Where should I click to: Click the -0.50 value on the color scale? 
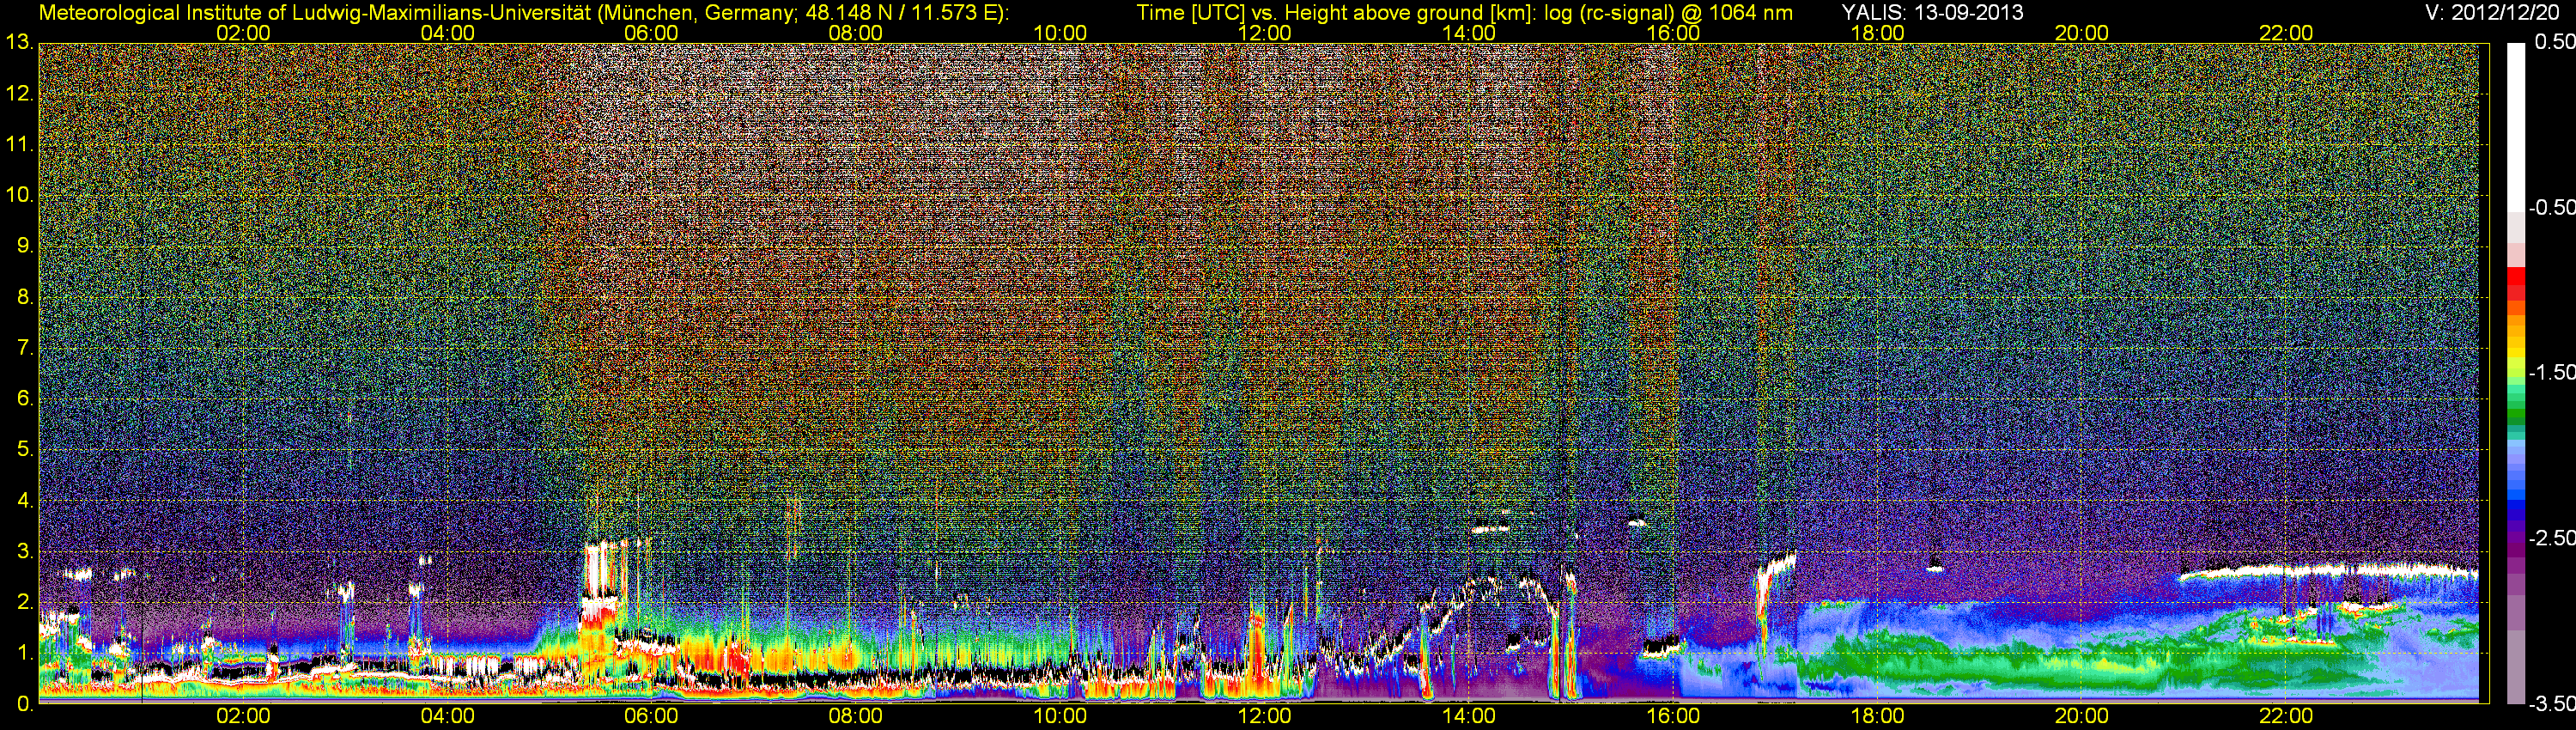[x=2552, y=207]
